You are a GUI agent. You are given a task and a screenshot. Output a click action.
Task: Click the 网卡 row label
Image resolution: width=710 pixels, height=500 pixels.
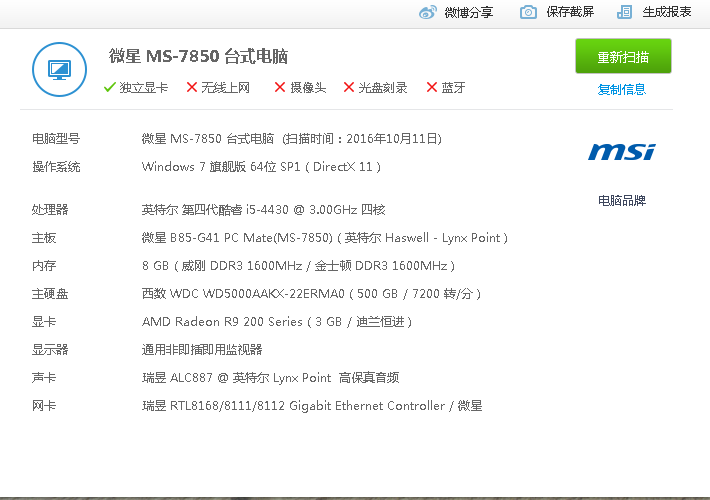point(44,406)
